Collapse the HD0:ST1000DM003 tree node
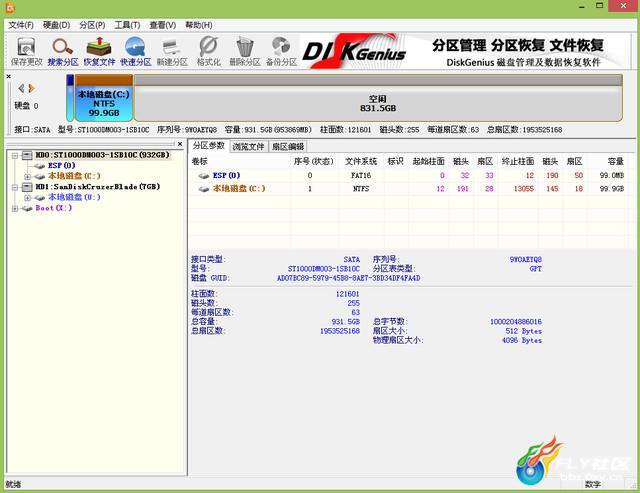The height and width of the screenshot is (493, 640). click(x=15, y=155)
